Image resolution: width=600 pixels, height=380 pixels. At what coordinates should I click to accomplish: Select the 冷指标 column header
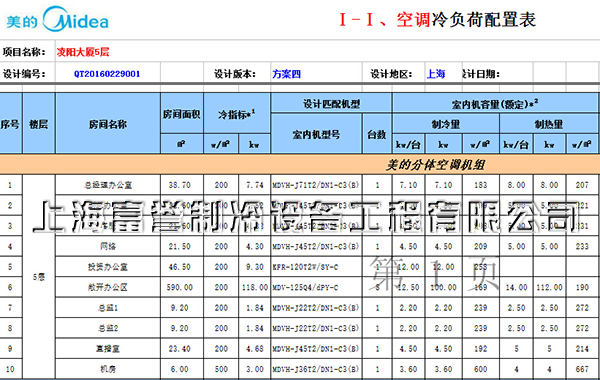(x=237, y=114)
